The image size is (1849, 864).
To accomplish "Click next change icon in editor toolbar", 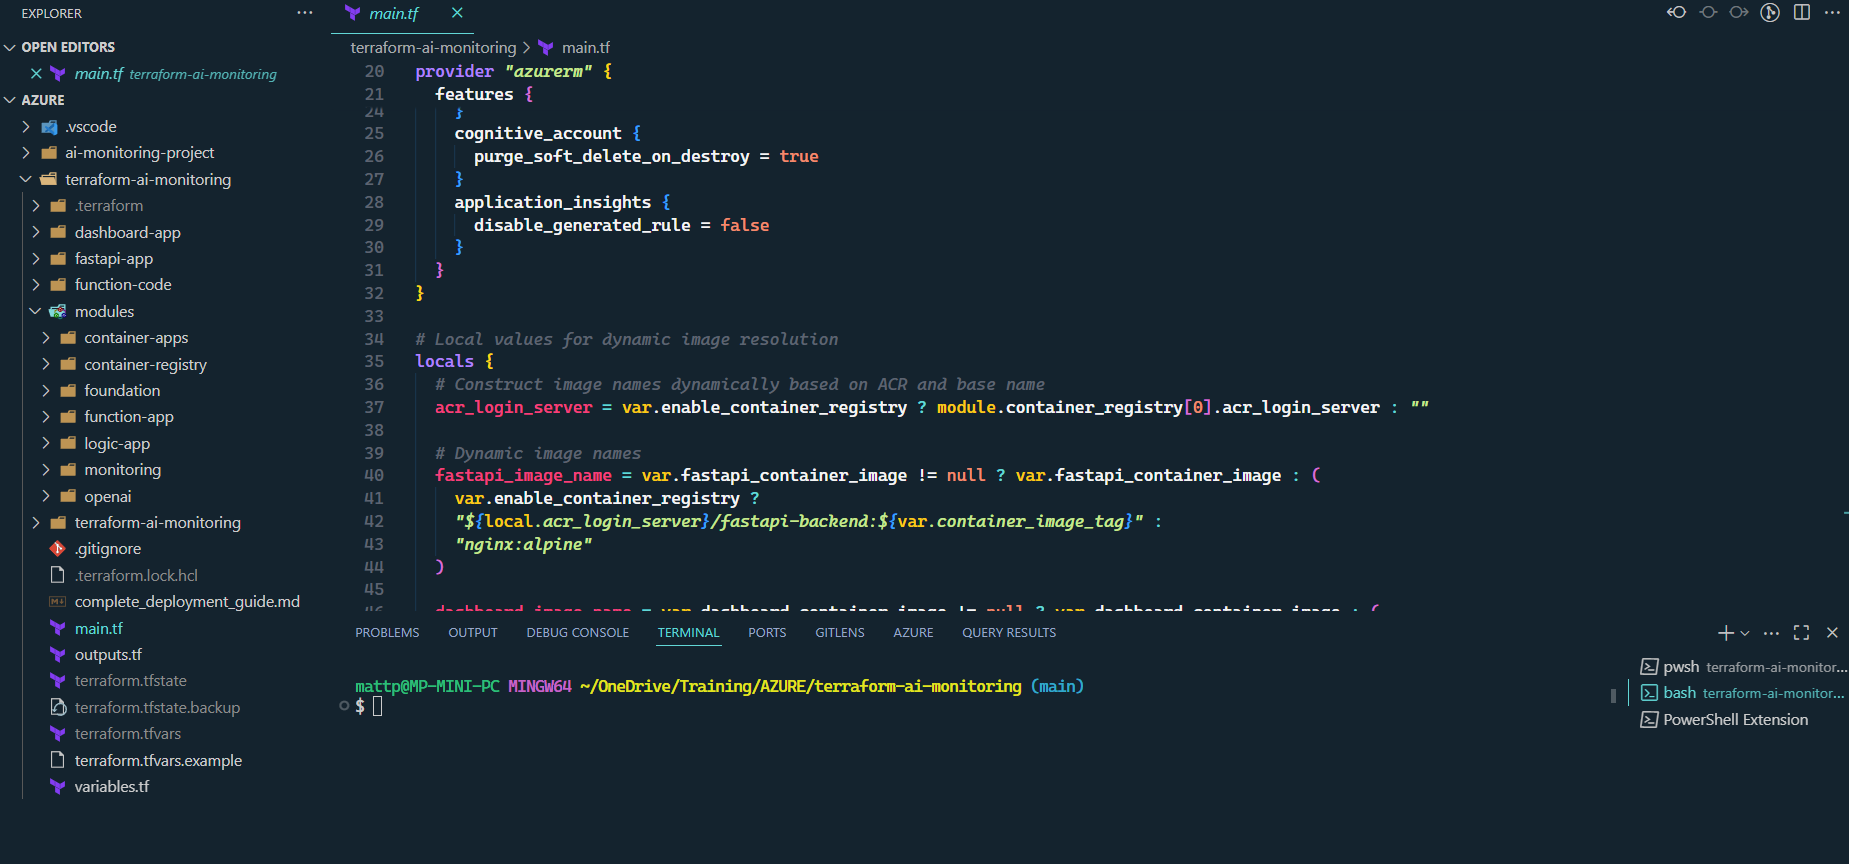I will [1739, 12].
